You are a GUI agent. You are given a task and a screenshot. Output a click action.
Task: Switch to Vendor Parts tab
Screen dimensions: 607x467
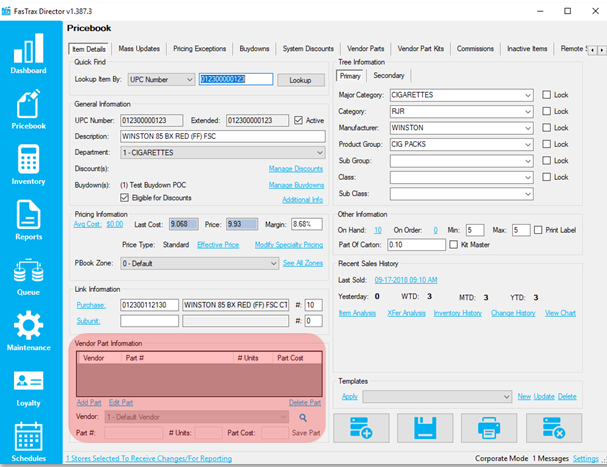(x=365, y=49)
